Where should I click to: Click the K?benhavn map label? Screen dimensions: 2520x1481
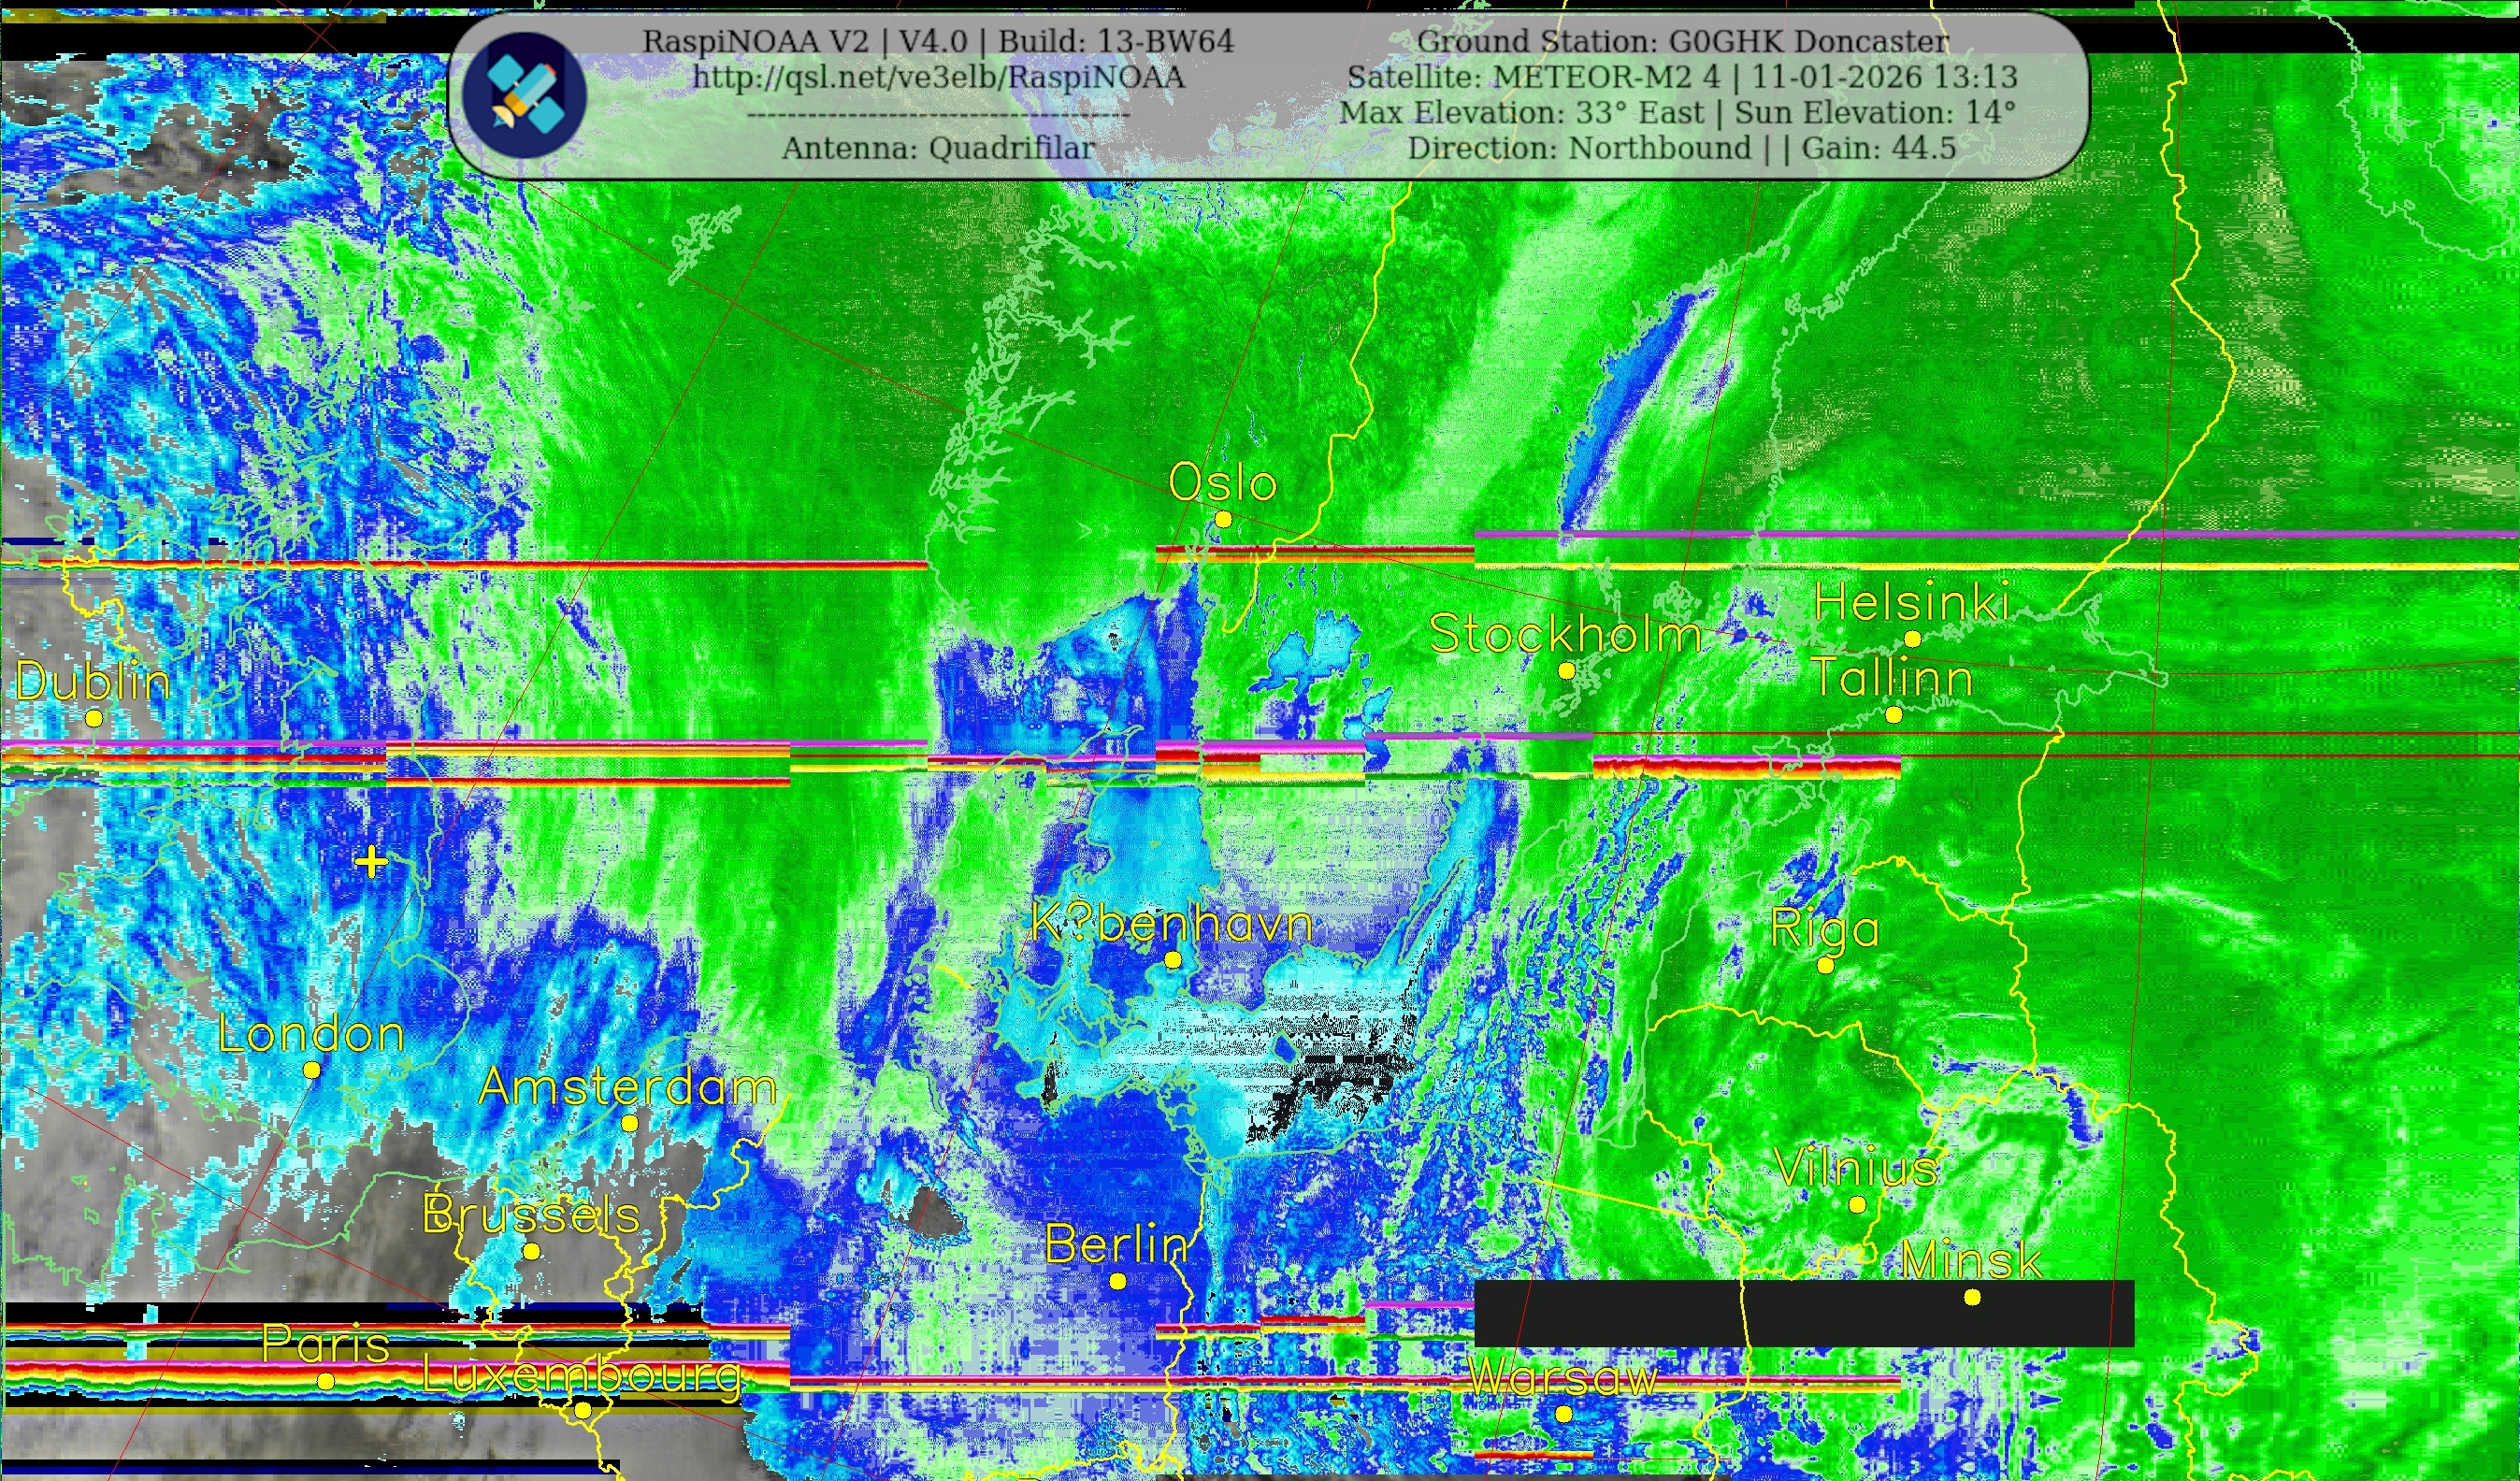(1171, 923)
